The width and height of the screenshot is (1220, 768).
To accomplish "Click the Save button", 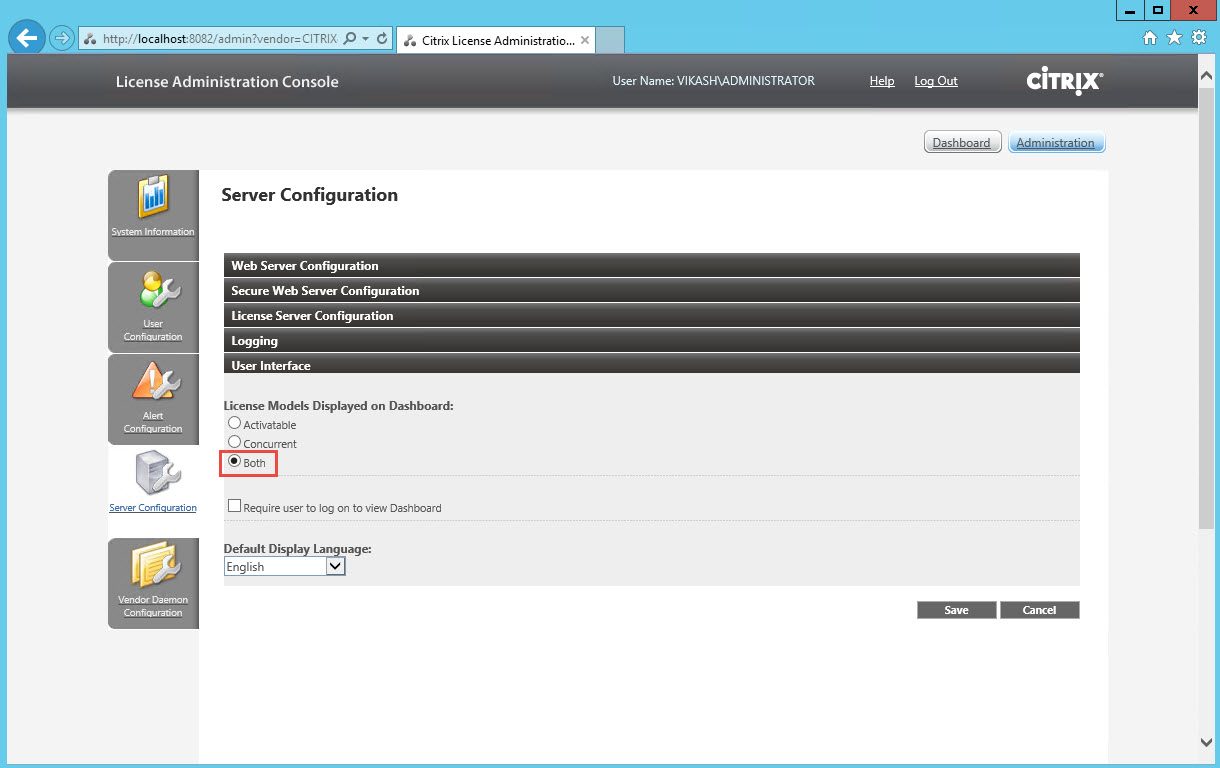I will tap(956, 610).
